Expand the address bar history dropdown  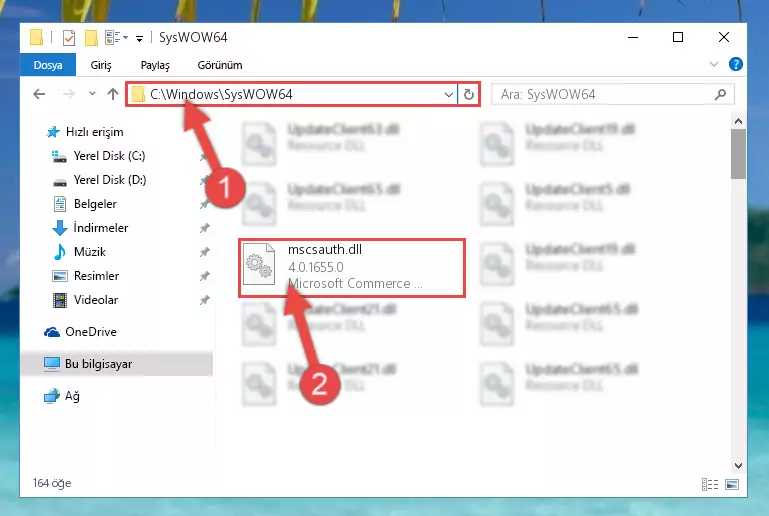[x=448, y=94]
